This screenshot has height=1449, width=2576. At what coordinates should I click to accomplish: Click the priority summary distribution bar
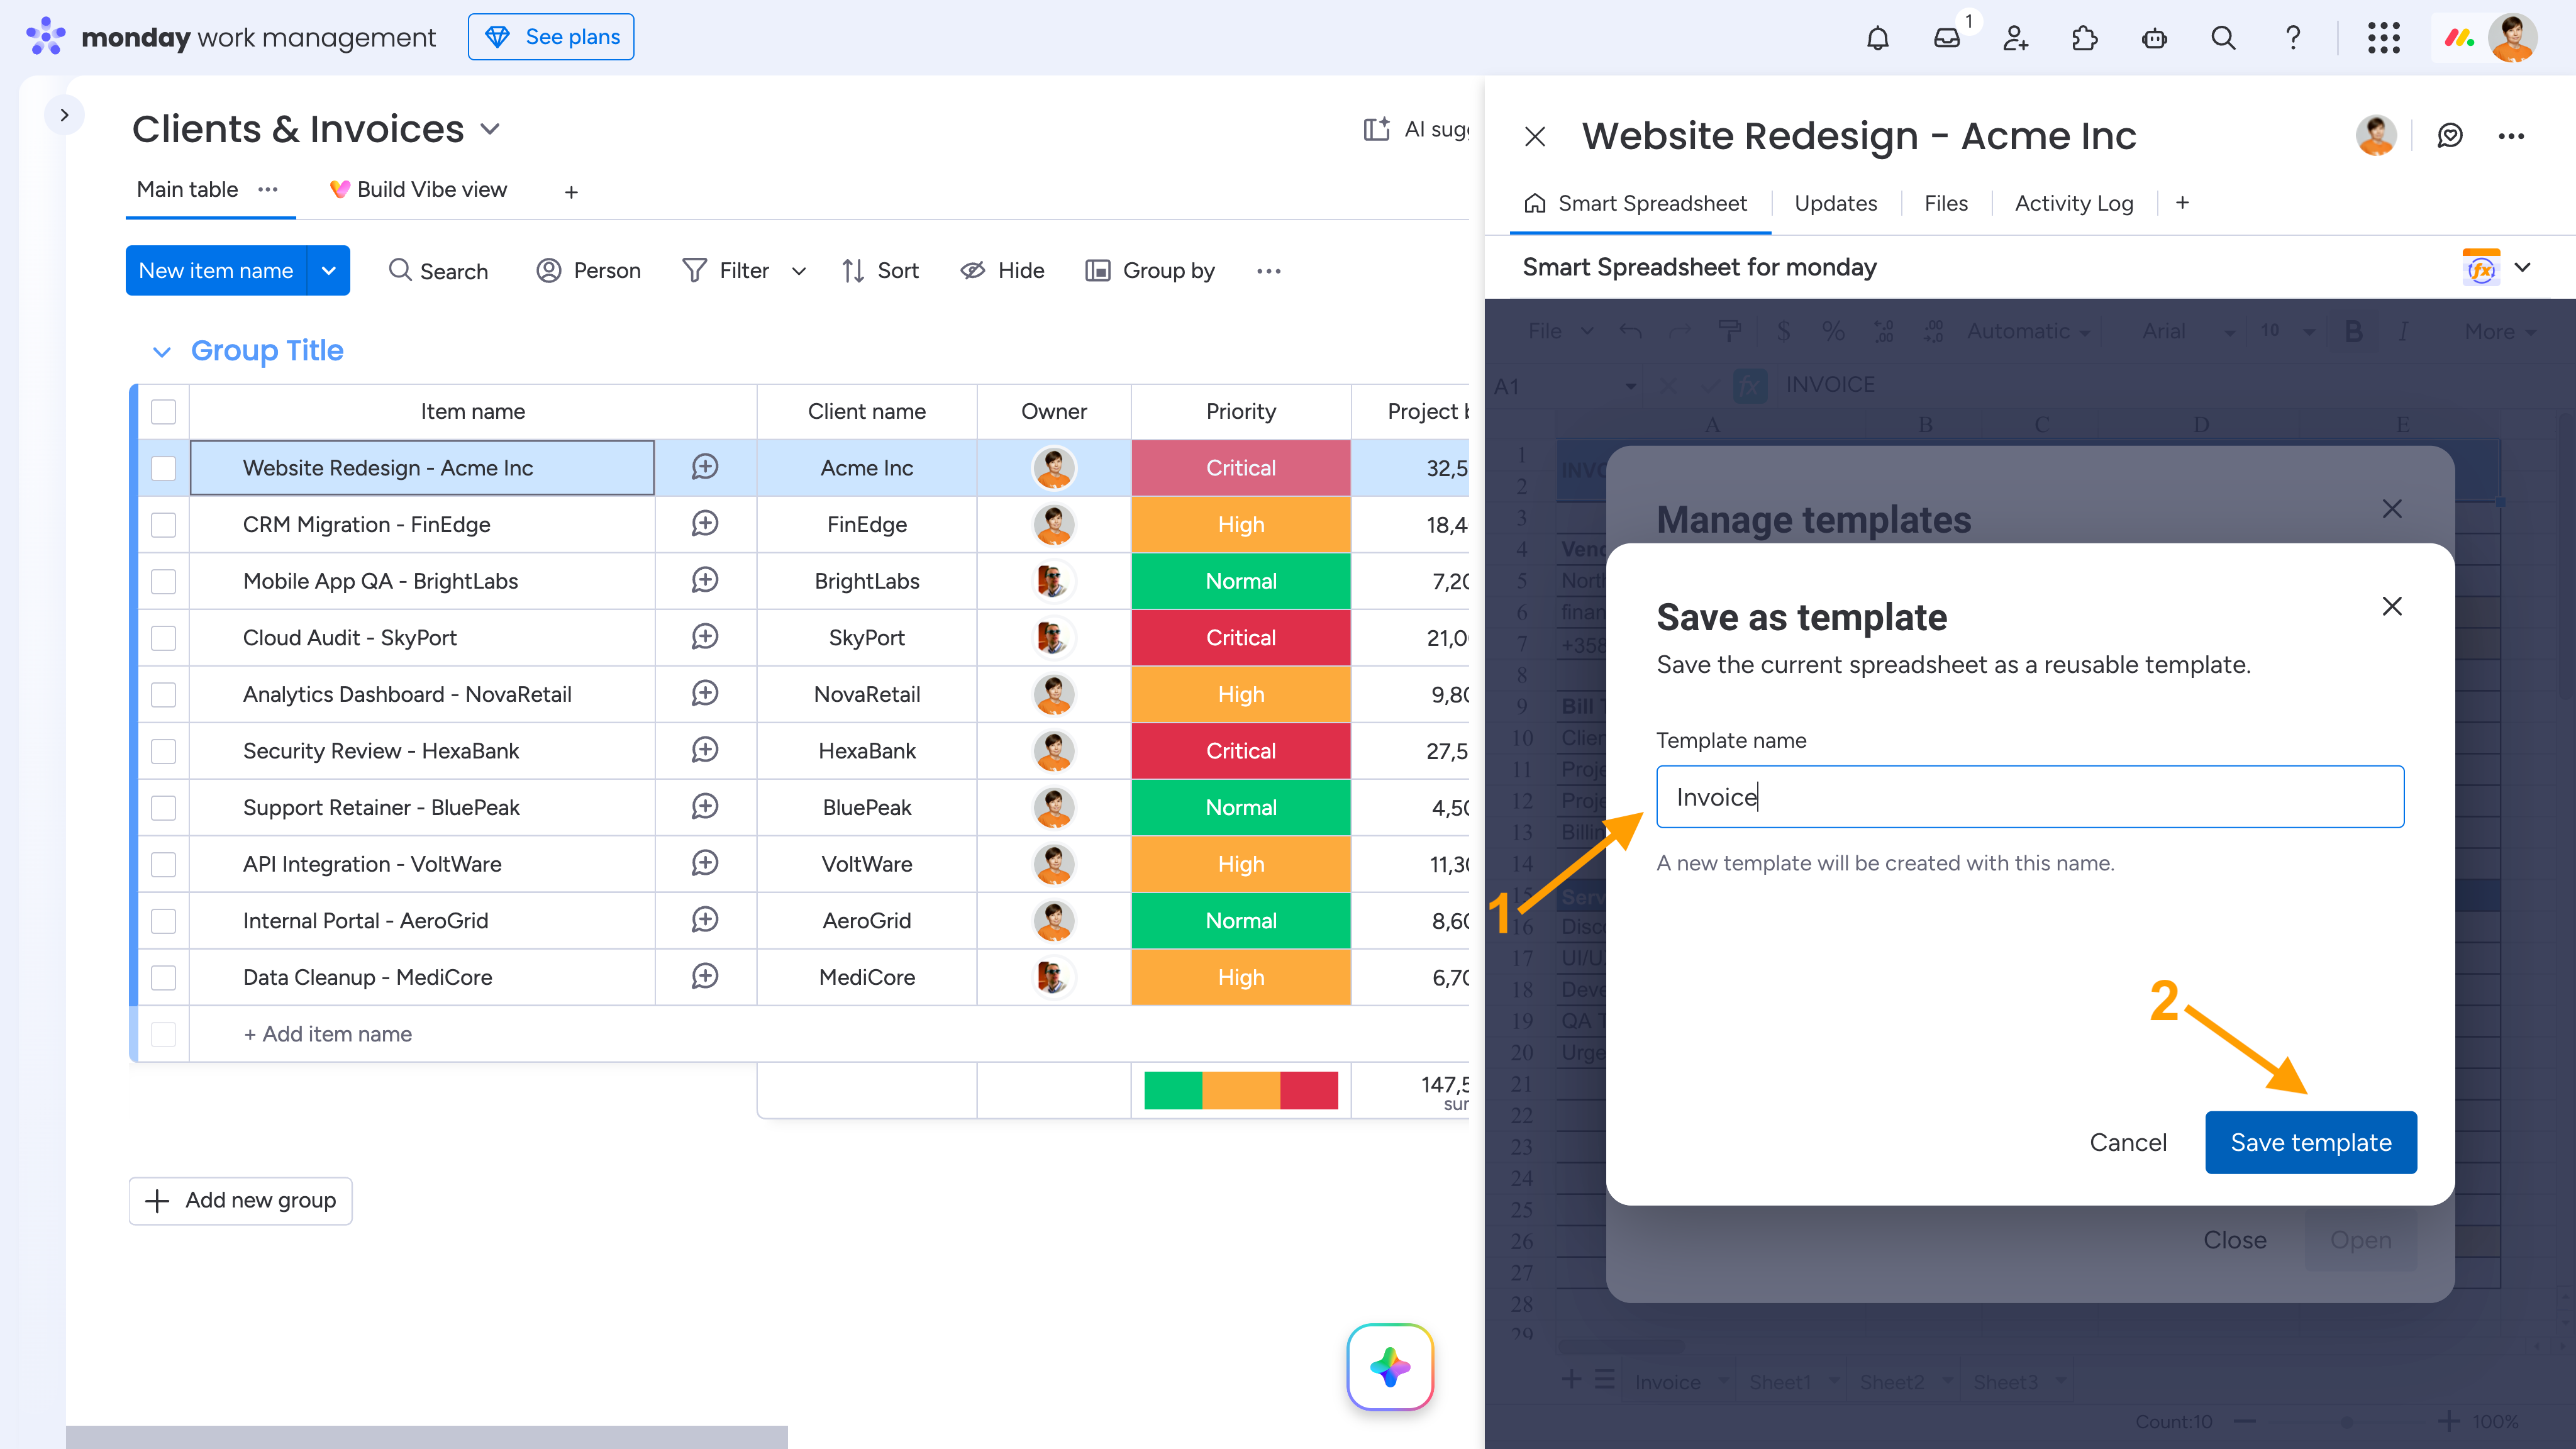point(1240,1090)
